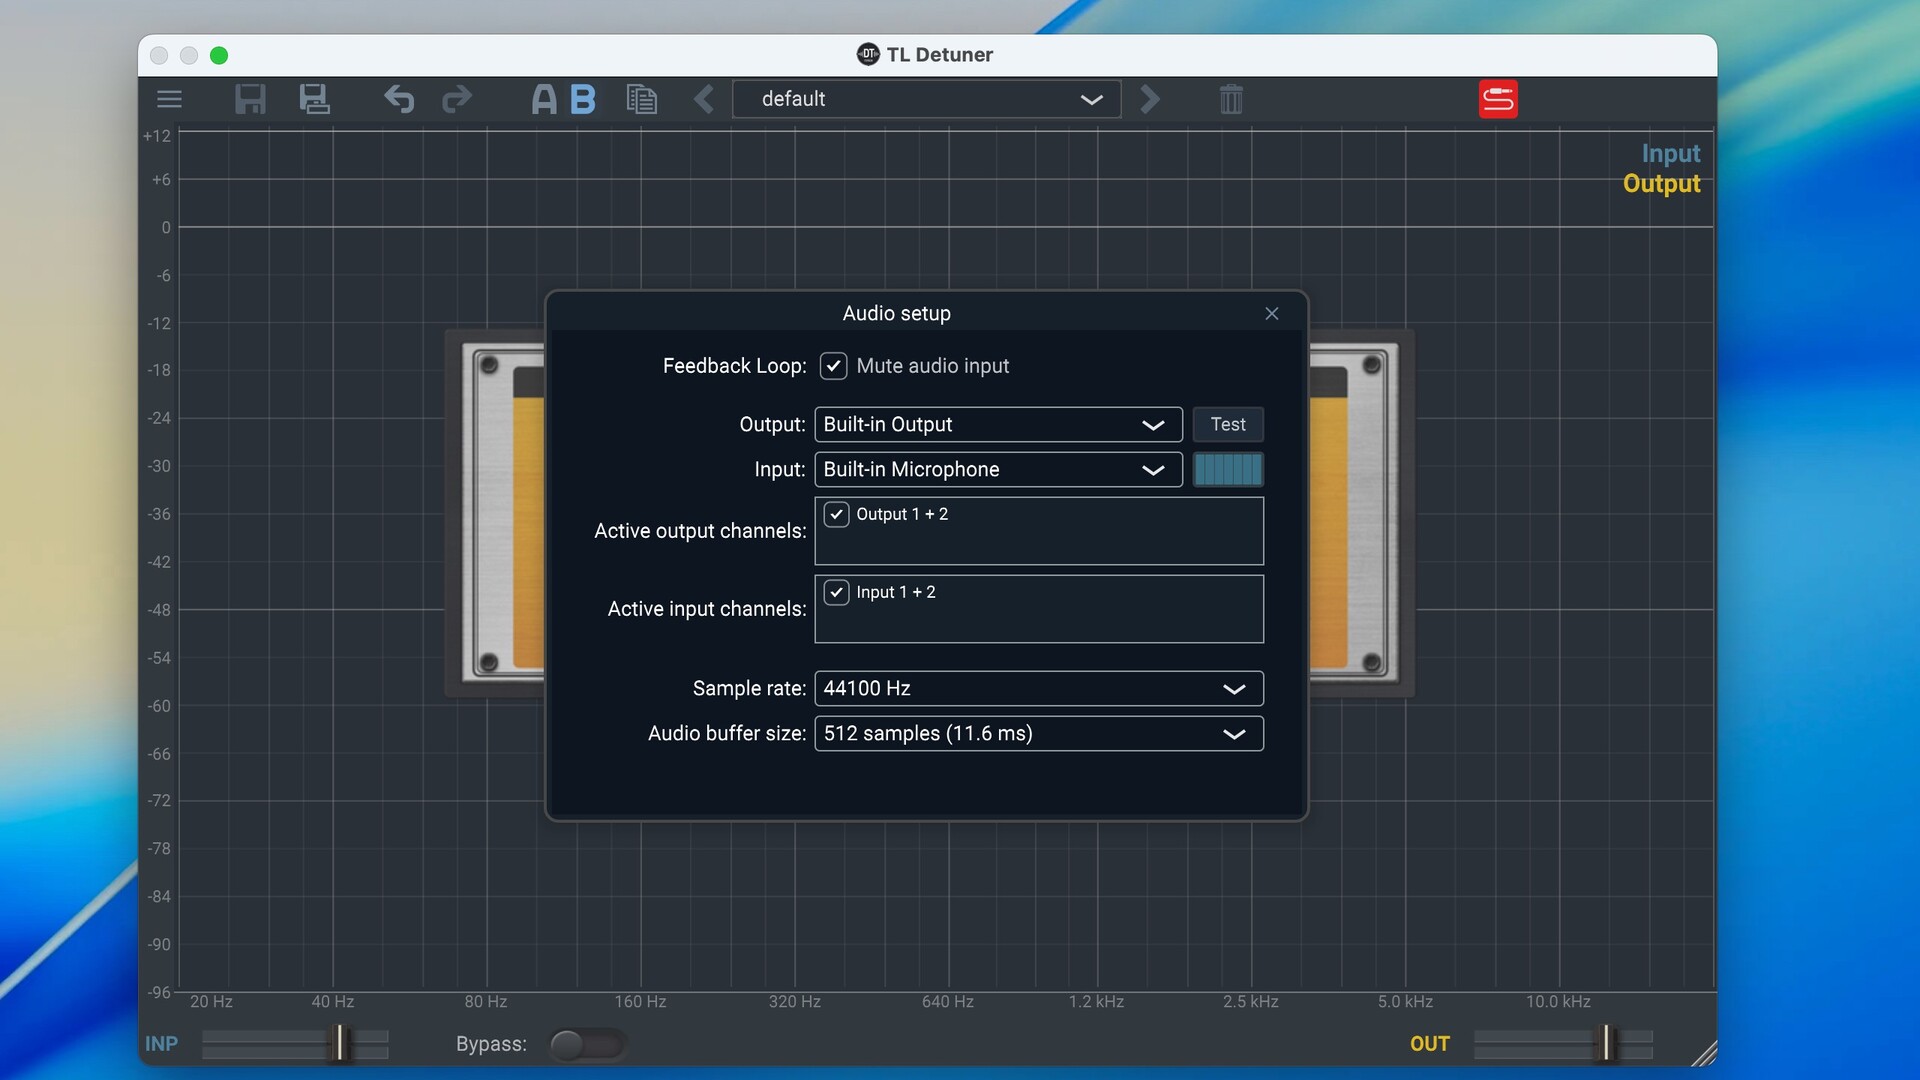The width and height of the screenshot is (1920, 1080).
Task: Uncheck the Output 1 + 2 channel
Action: tap(836, 514)
